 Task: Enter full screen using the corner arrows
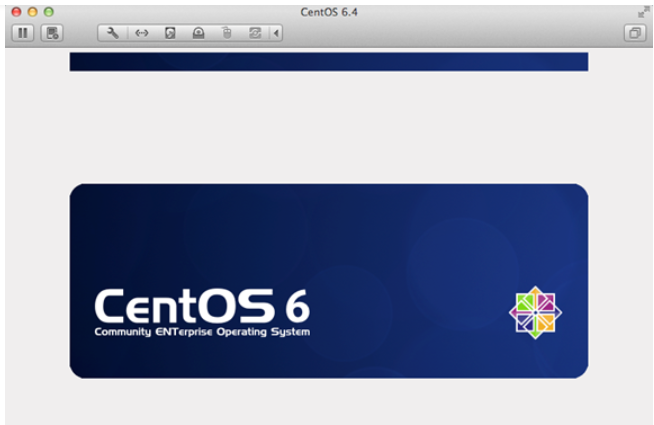pos(641,11)
